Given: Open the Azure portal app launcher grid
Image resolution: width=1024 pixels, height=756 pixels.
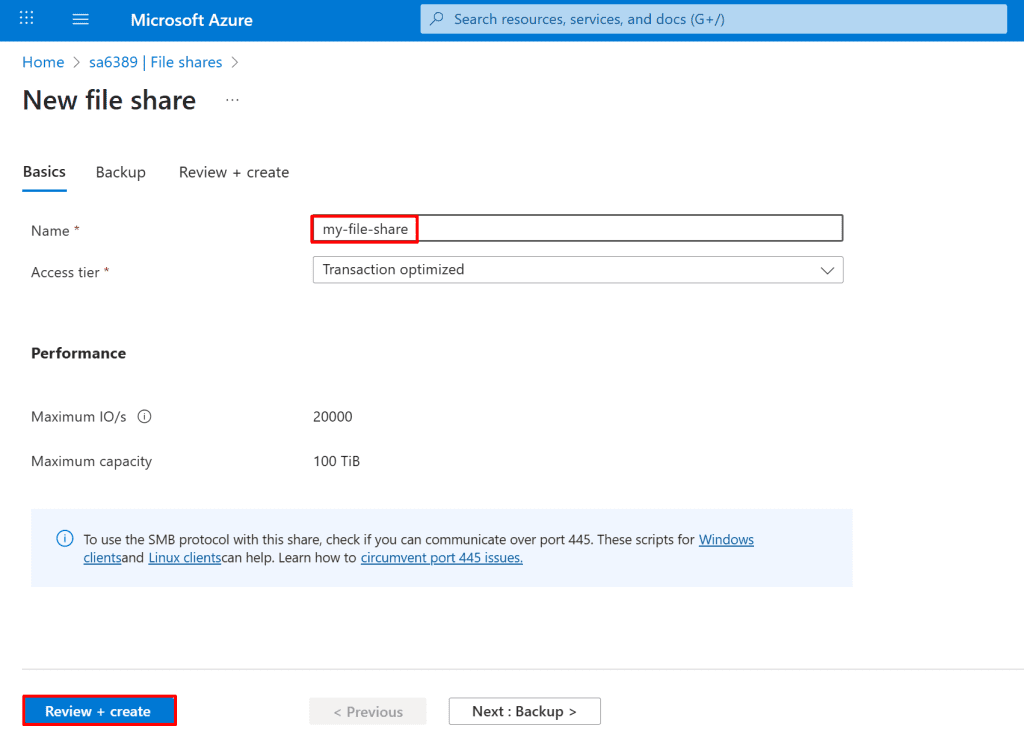Looking at the screenshot, I should (27, 19).
